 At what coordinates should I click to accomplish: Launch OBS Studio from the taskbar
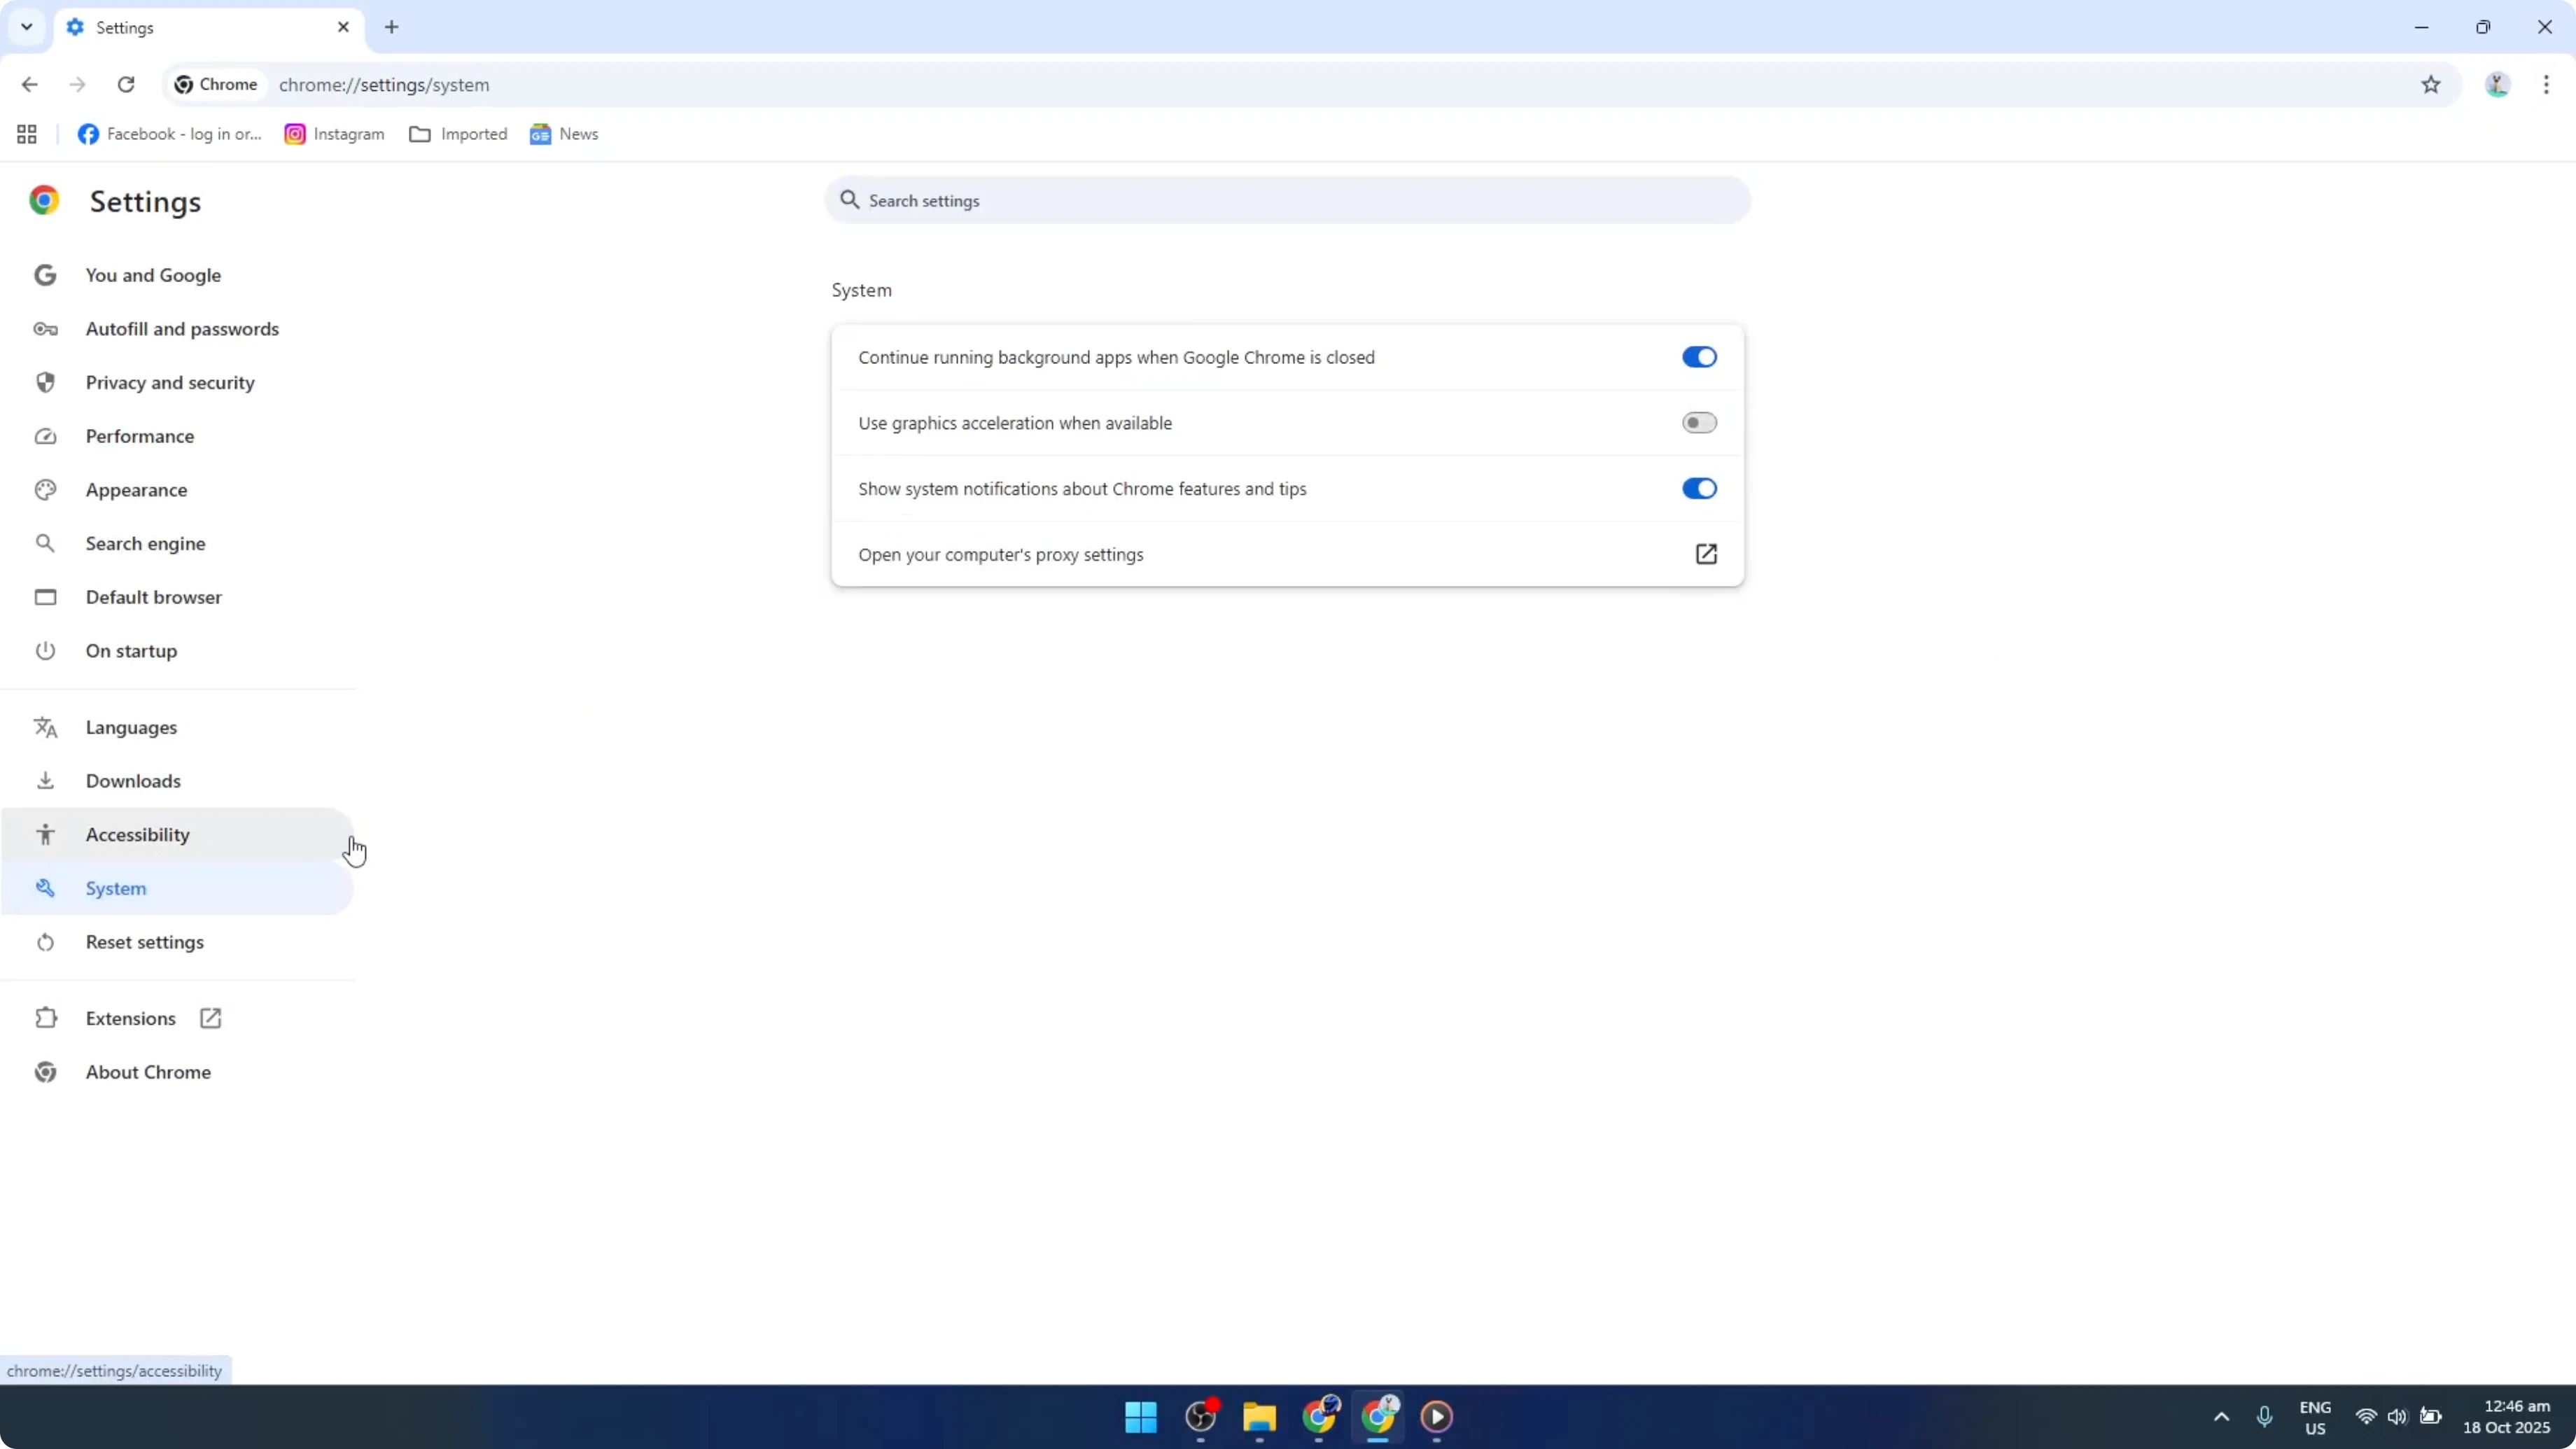[x=1200, y=1417]
